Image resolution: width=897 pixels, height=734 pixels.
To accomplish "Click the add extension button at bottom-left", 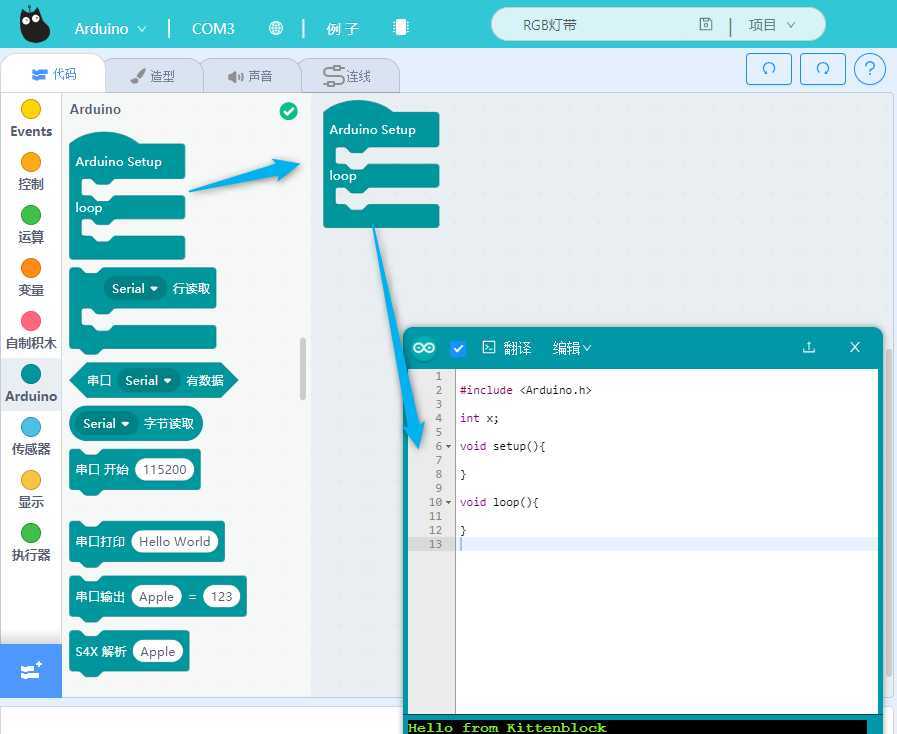I will [x=31, y=670].
